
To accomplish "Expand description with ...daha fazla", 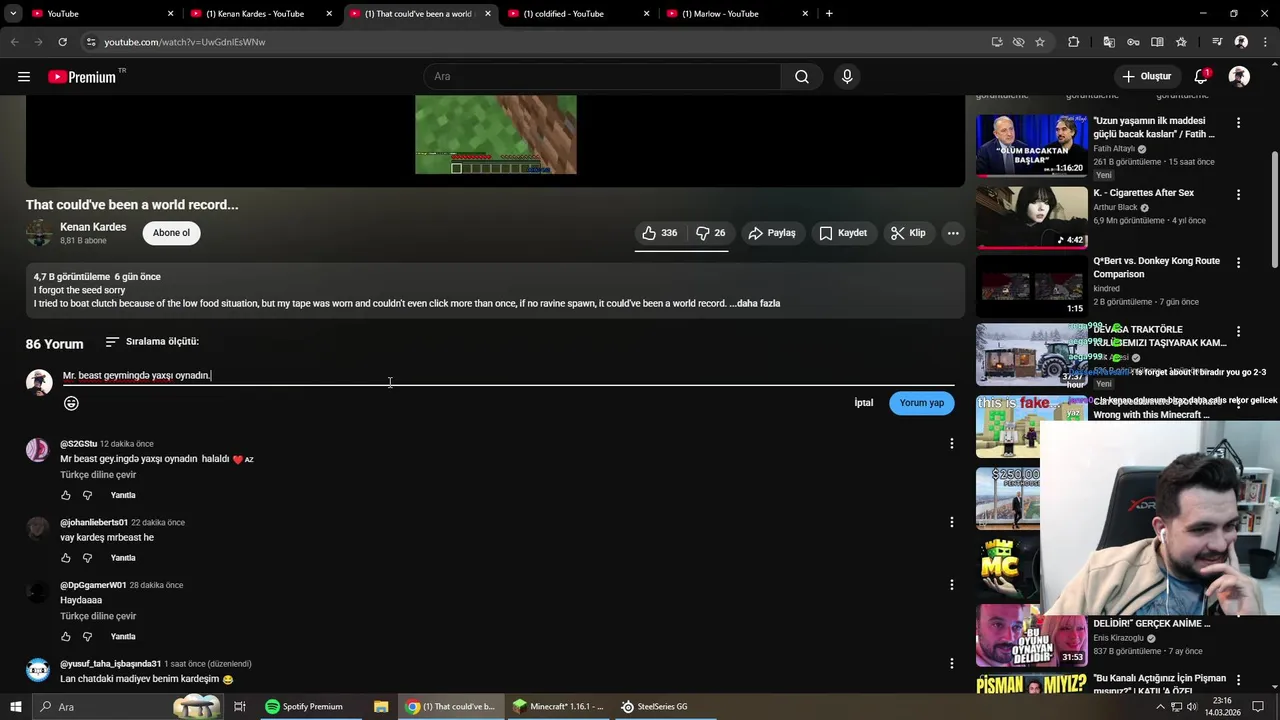I will pos(755,303).
